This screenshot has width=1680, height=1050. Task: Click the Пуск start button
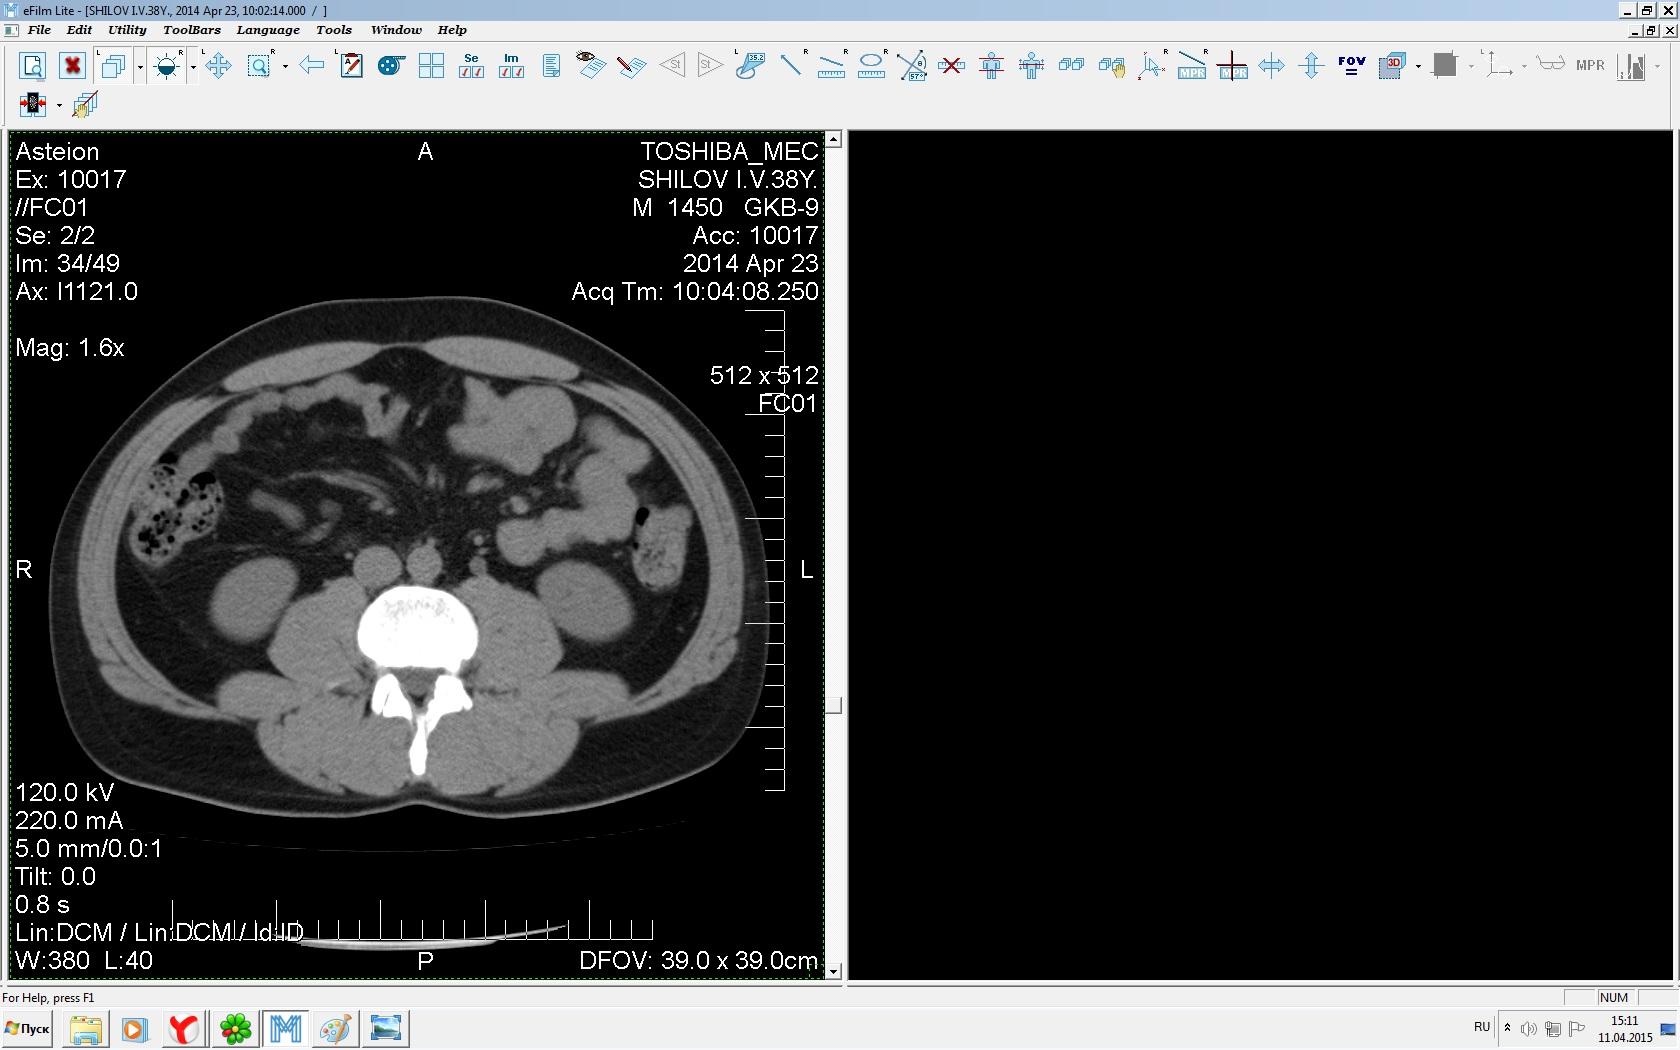(x=28, y=1028)
